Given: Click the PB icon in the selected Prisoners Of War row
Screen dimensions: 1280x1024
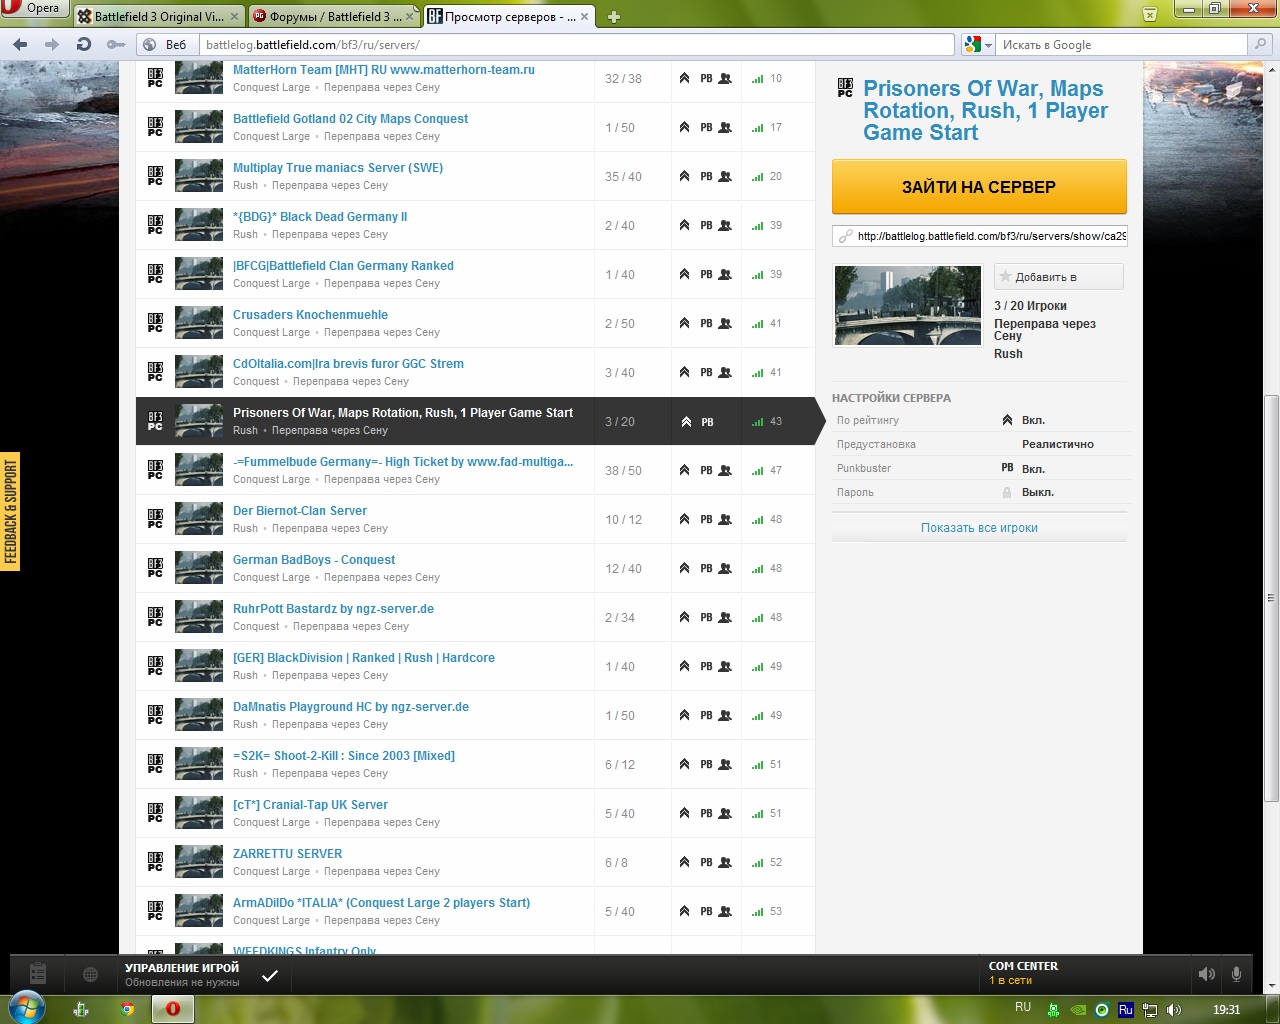Looking at the screenshot, I should (707, 422).
